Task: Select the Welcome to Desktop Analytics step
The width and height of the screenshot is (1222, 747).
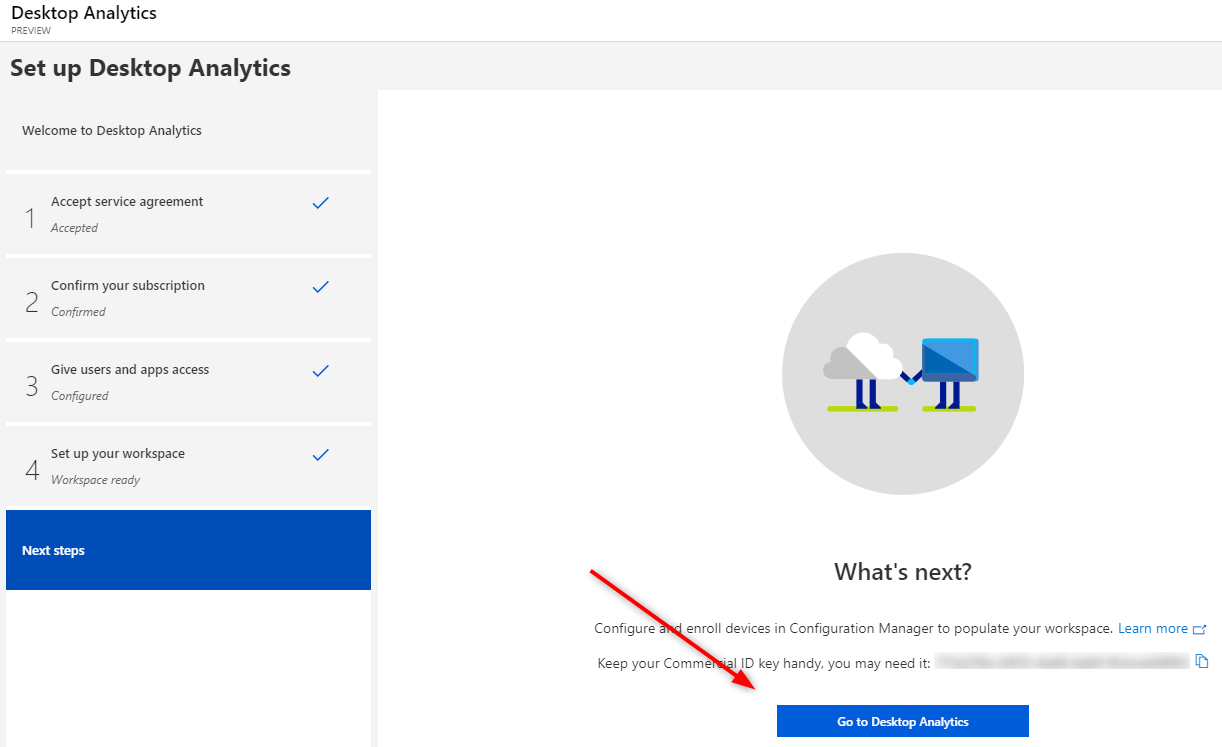Action: coord(188,131)
